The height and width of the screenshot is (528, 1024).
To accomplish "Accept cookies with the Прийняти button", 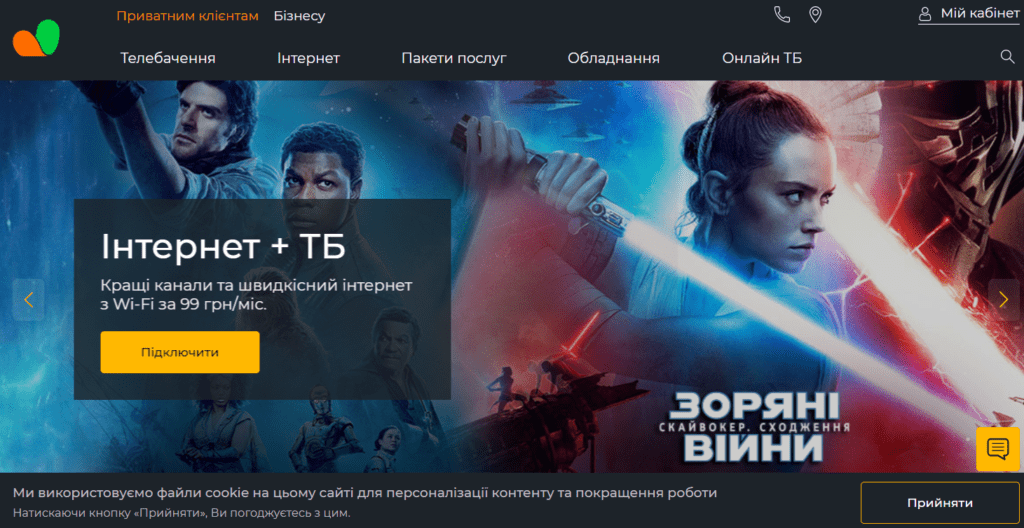I will [940, 503].
